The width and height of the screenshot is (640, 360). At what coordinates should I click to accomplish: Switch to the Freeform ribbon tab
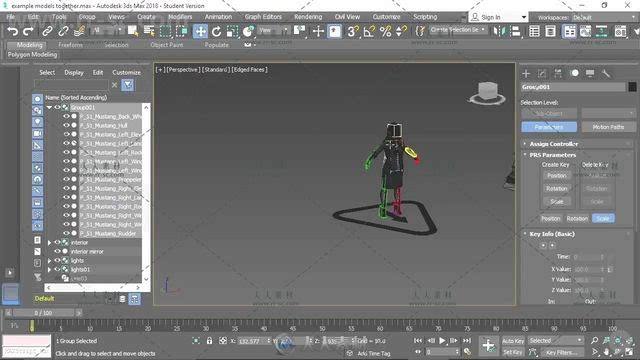point(71,45)
